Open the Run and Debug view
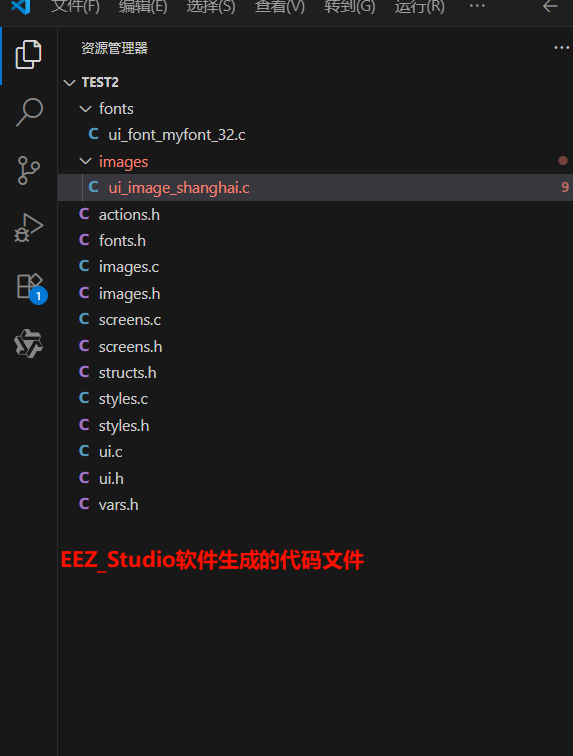This screenshot has width=573, height=756. [28, 228]
